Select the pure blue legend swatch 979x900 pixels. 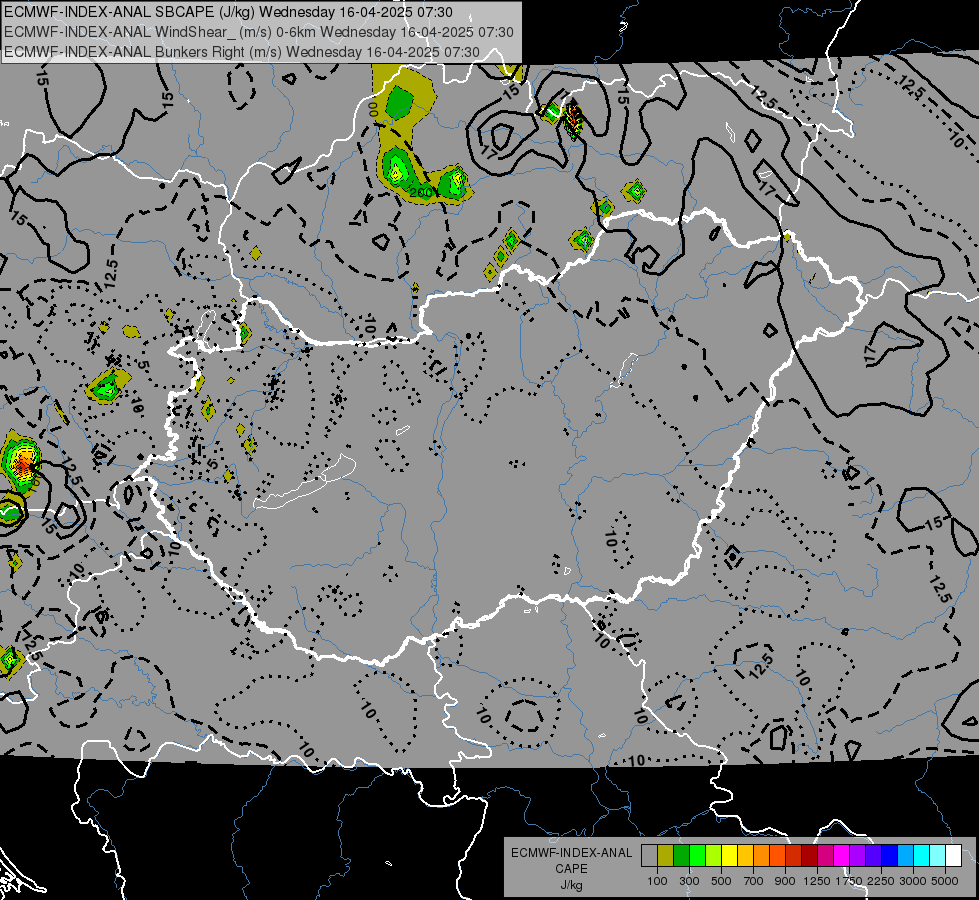click(889, 856)
